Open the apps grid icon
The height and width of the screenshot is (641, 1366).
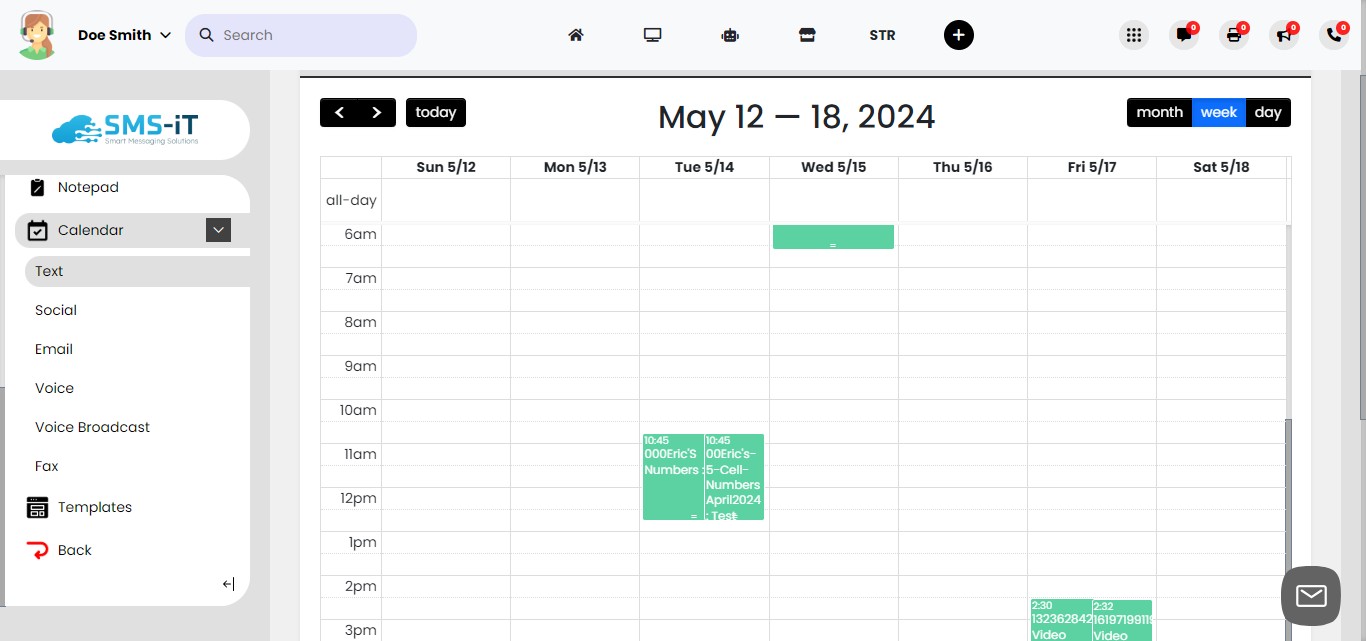pyautogui.click(x=1133, y=34)
